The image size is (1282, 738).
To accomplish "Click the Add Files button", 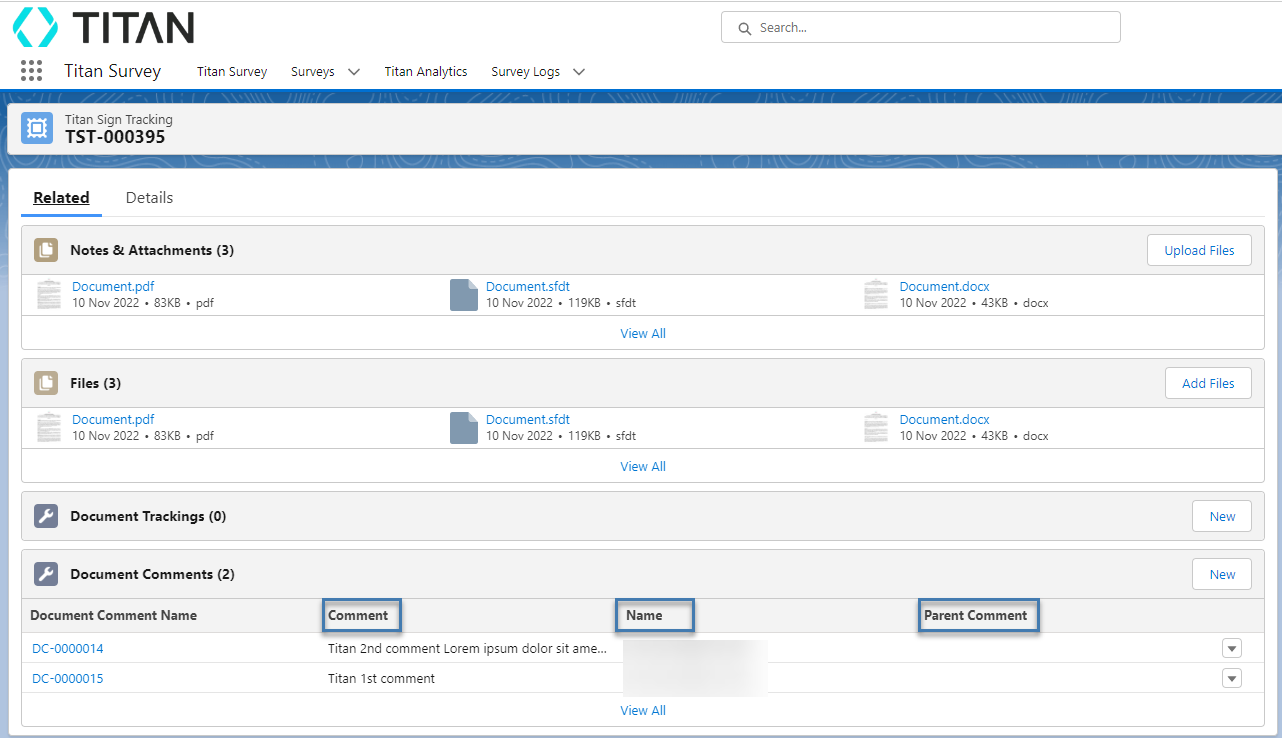I will point(1208,383).
